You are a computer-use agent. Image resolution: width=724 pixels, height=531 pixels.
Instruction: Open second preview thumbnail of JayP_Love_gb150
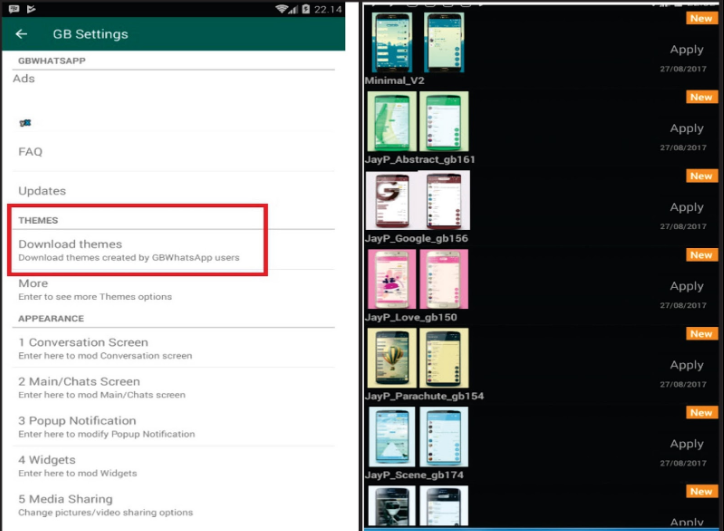[444, 279]
